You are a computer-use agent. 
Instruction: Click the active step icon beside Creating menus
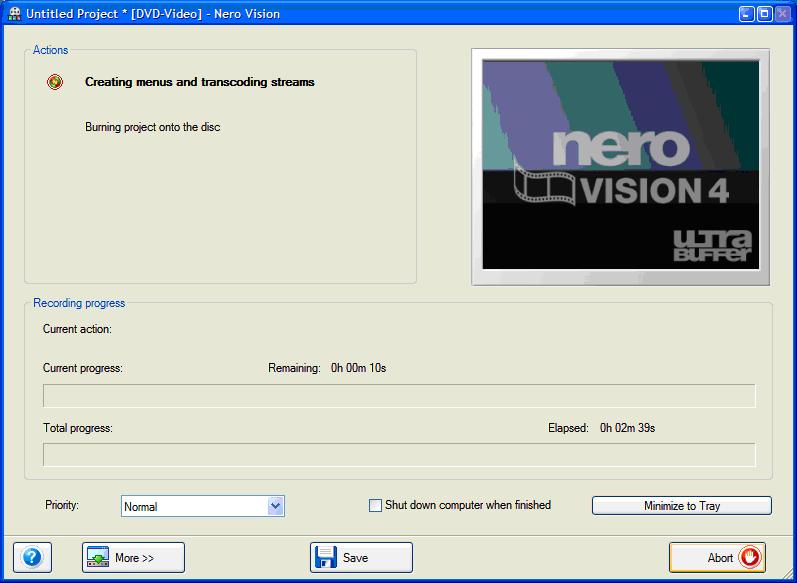(55, 82)
